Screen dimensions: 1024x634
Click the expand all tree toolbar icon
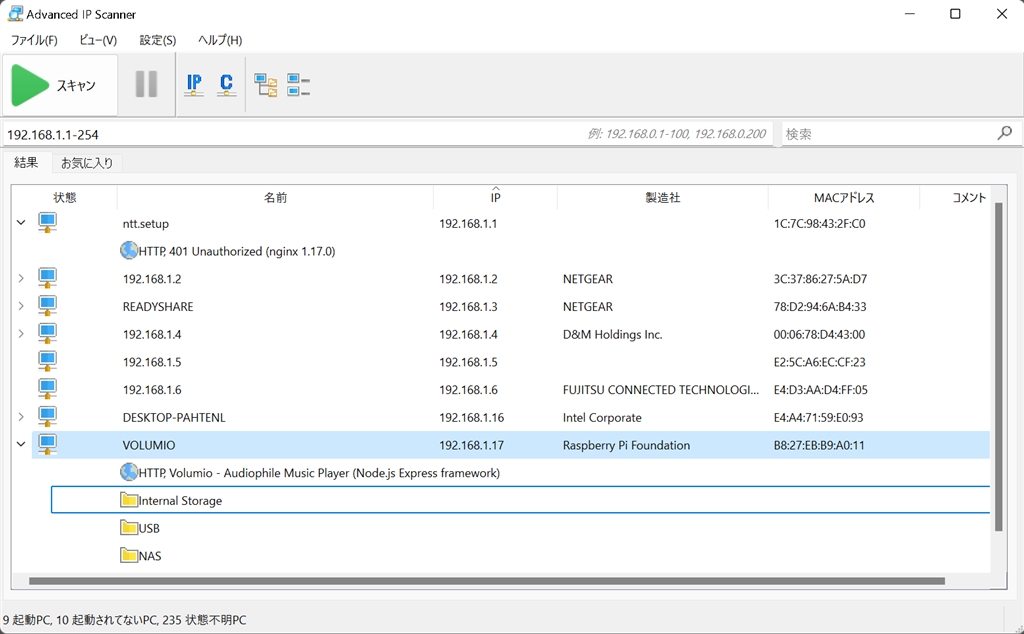click(265, 85)
